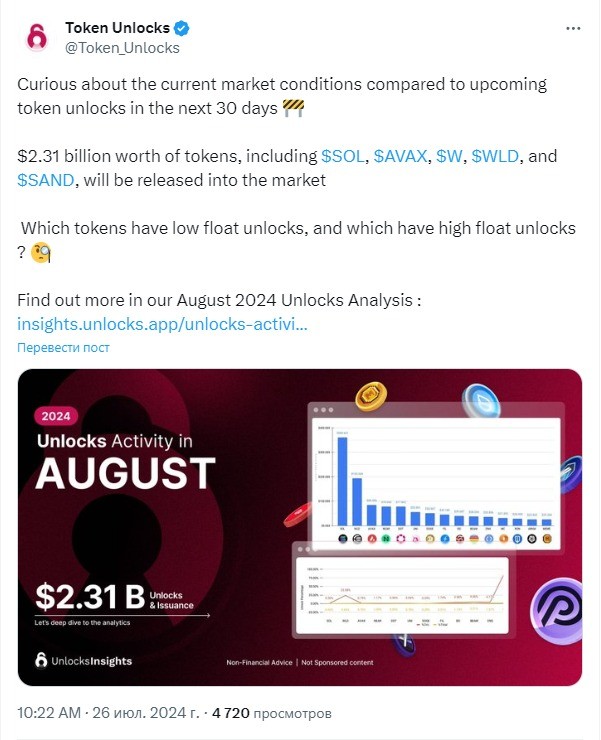Click the Token Unlocks display name
The height and width of the screenshot is (740, 601).
tap(118, 28)
